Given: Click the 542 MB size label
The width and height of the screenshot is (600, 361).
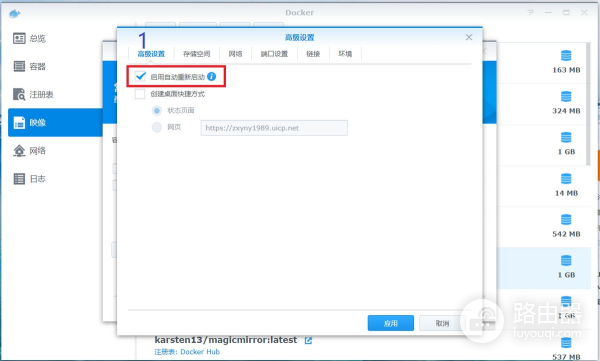Looking at the screenshot, I should point(566,234).
